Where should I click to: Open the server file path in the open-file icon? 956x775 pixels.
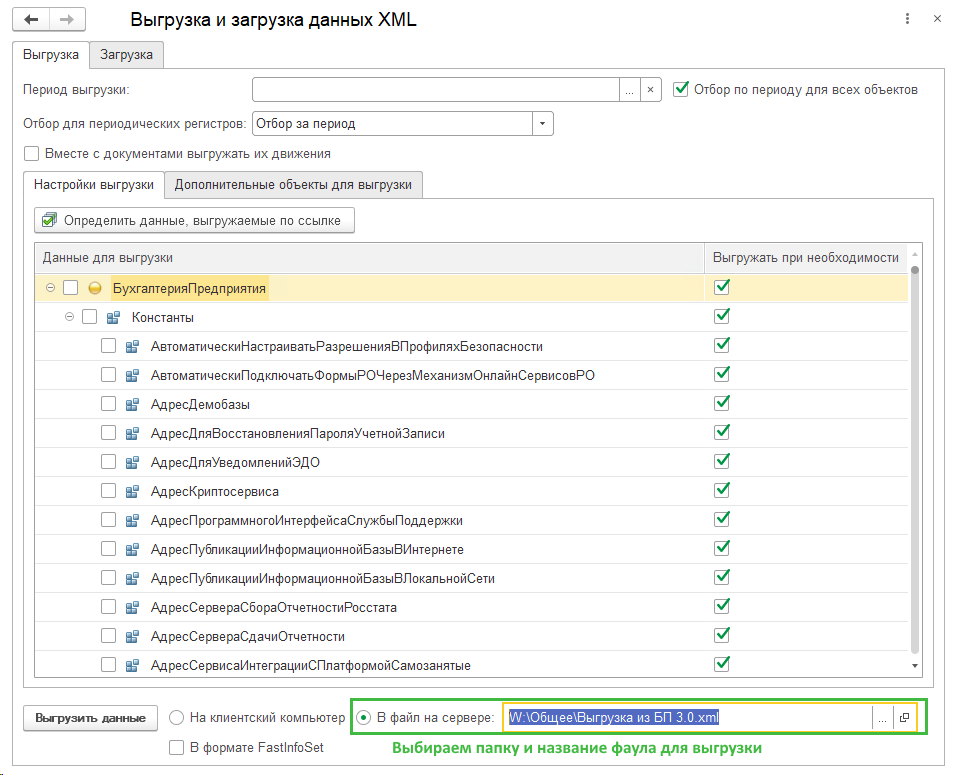pos(904,718)
